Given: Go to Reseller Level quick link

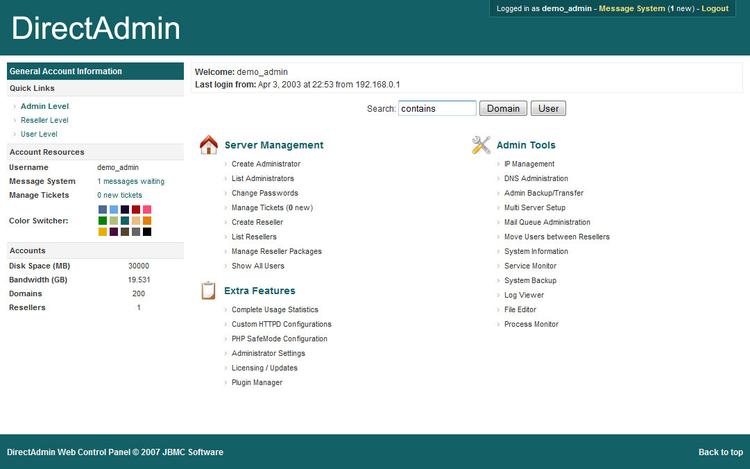Looking at the screenshot, I should click(x=44, y=120).
